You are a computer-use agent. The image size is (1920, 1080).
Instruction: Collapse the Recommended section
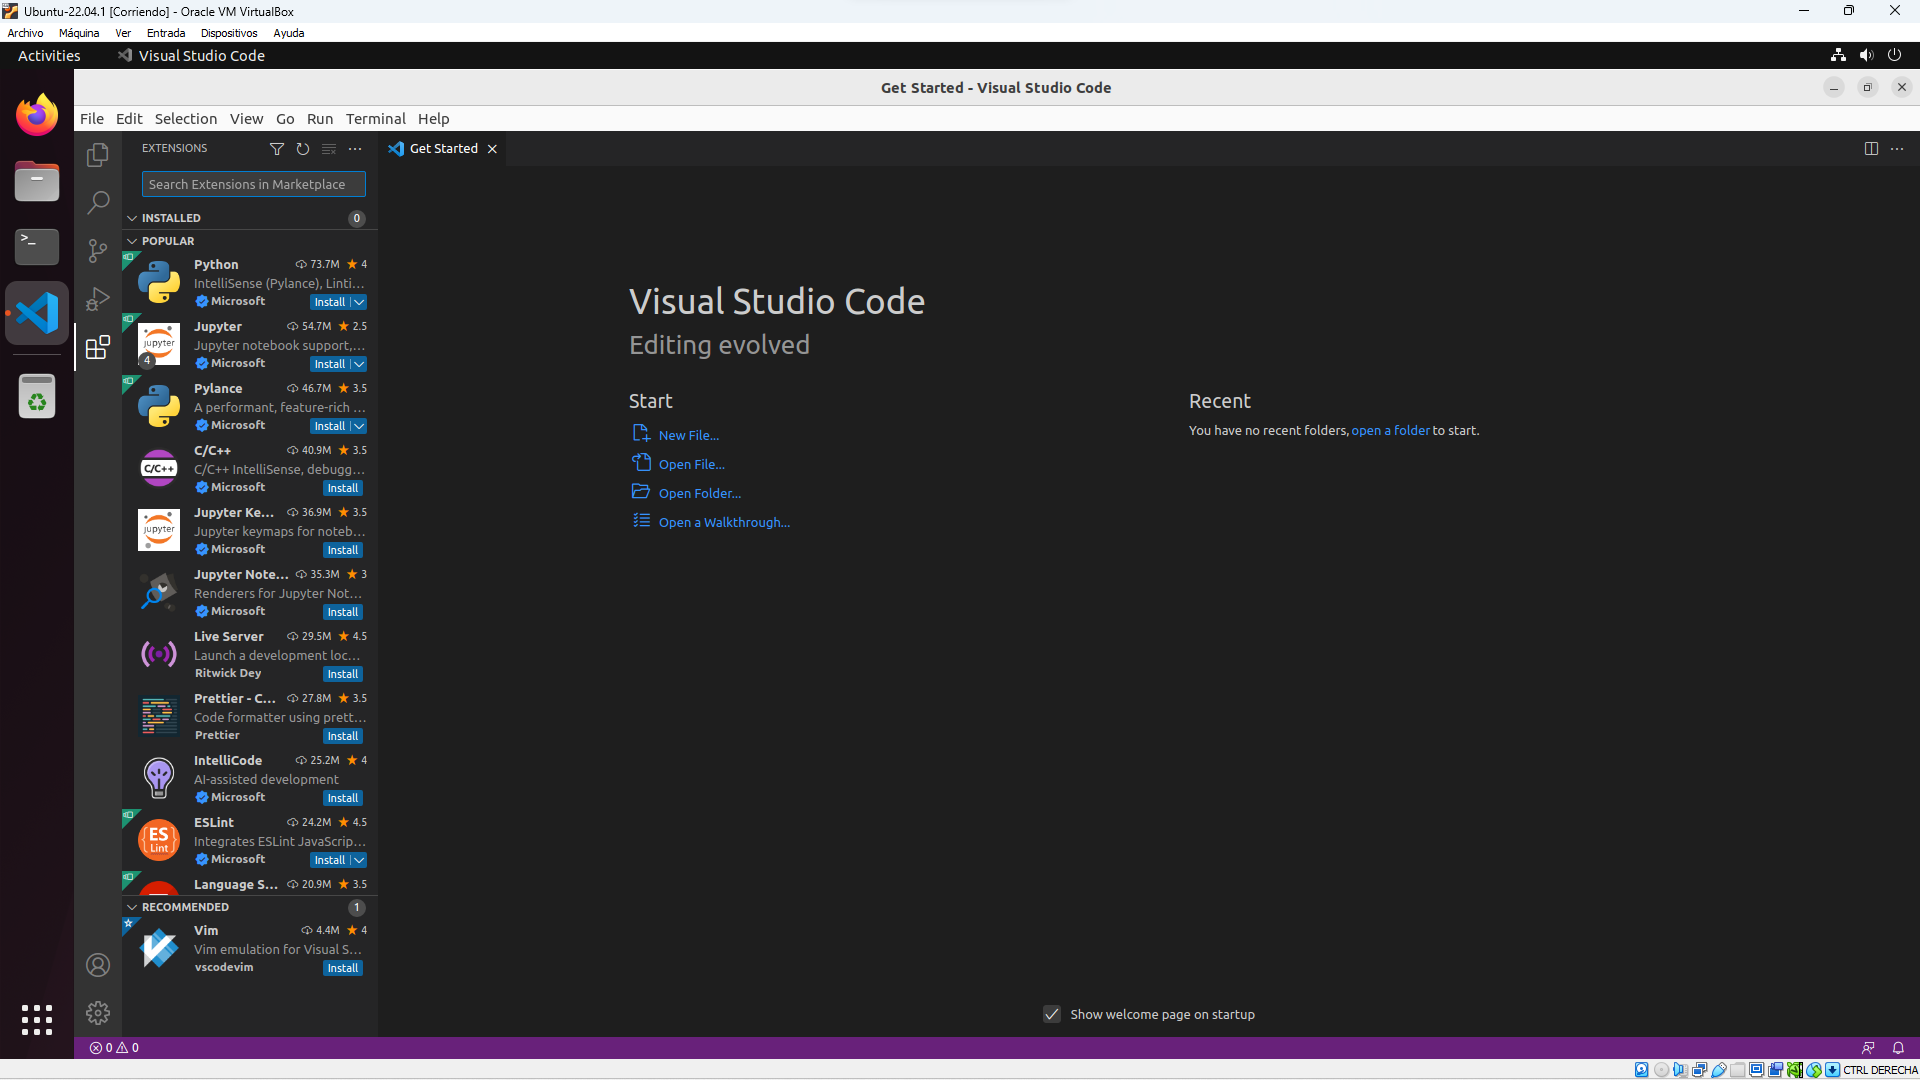pos(185,907)
